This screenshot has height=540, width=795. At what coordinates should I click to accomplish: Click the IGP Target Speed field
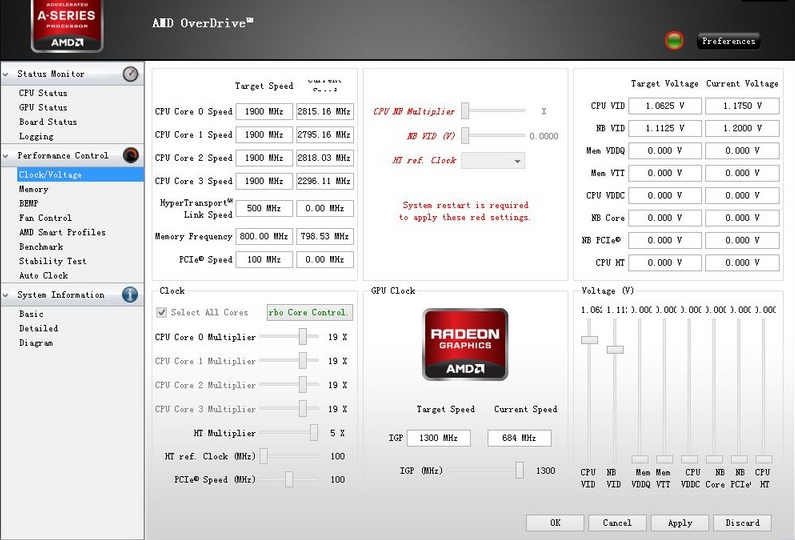pos(438,439)
